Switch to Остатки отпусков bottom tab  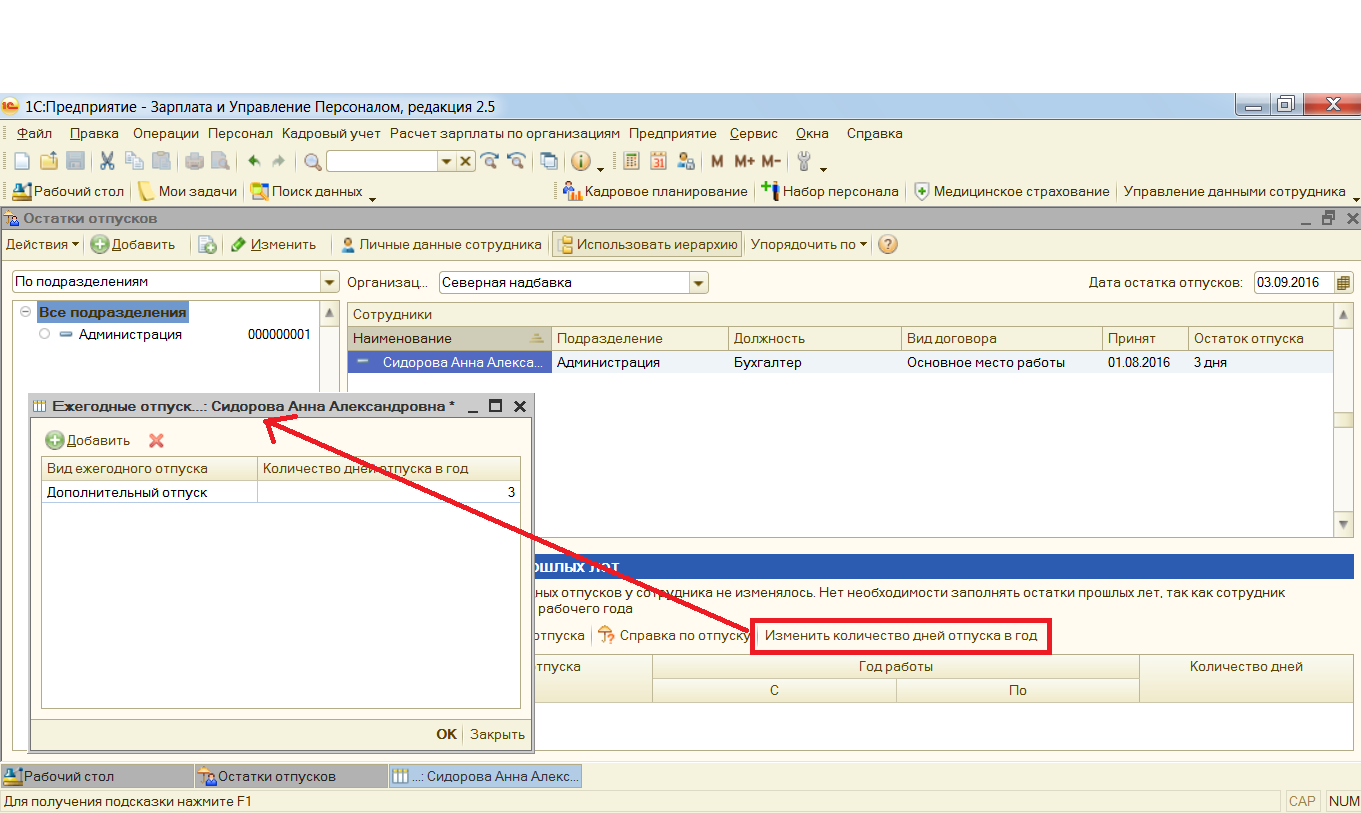click(x=290, y=776)
